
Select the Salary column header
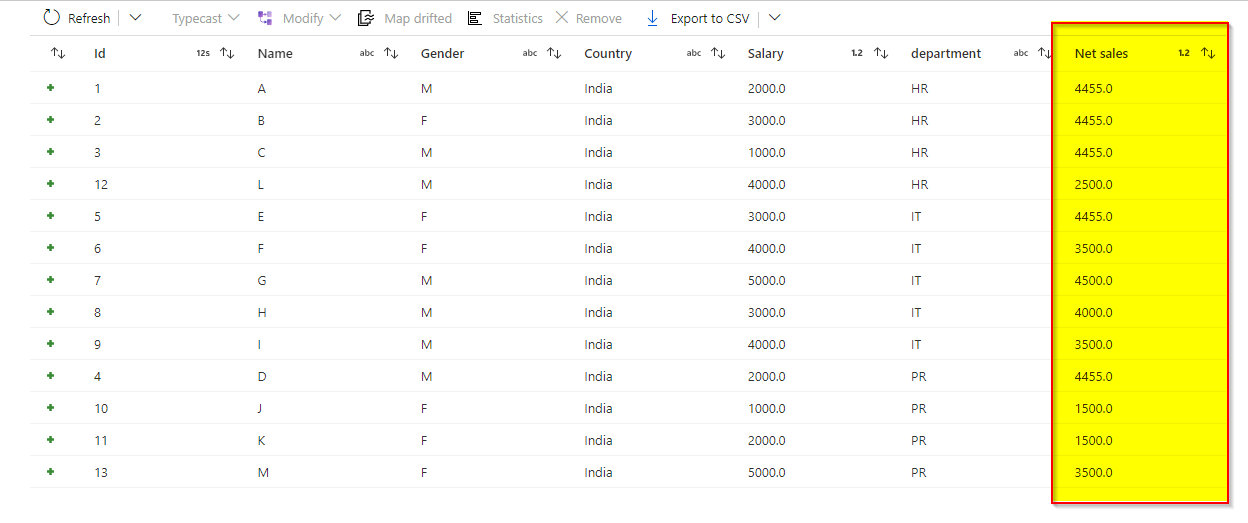pyautogui.click(x=766, y=54)
